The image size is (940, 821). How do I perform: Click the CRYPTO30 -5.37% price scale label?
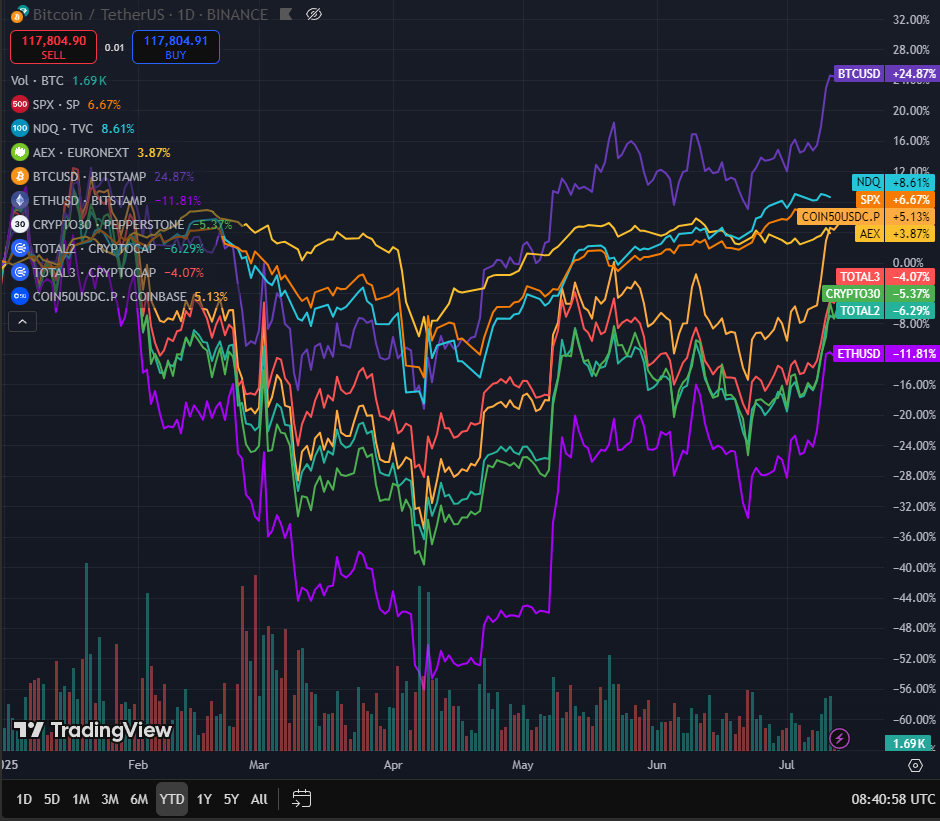878,294
